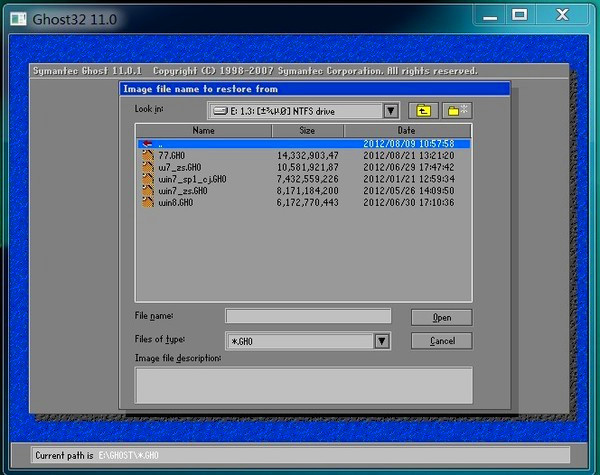Click the Image file description box

click(x=304, y=385)
